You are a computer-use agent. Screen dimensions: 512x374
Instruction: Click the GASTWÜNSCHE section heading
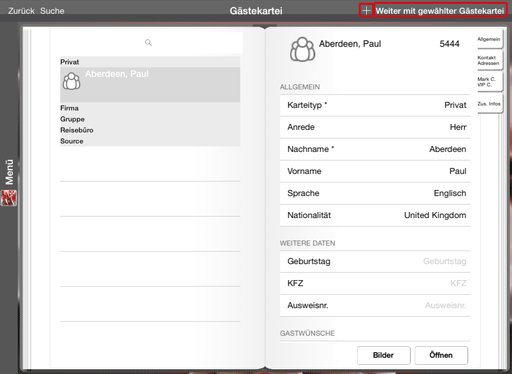click(307, 333)
